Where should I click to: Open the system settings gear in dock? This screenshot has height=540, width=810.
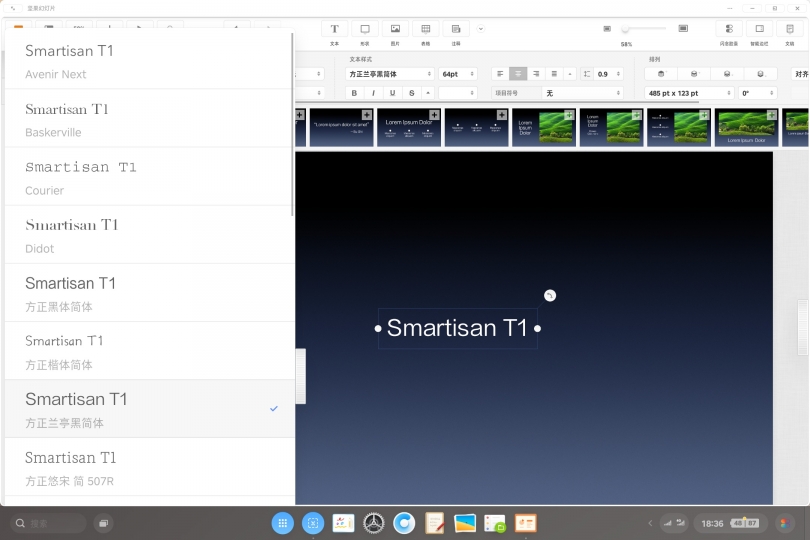coord(373,523)
